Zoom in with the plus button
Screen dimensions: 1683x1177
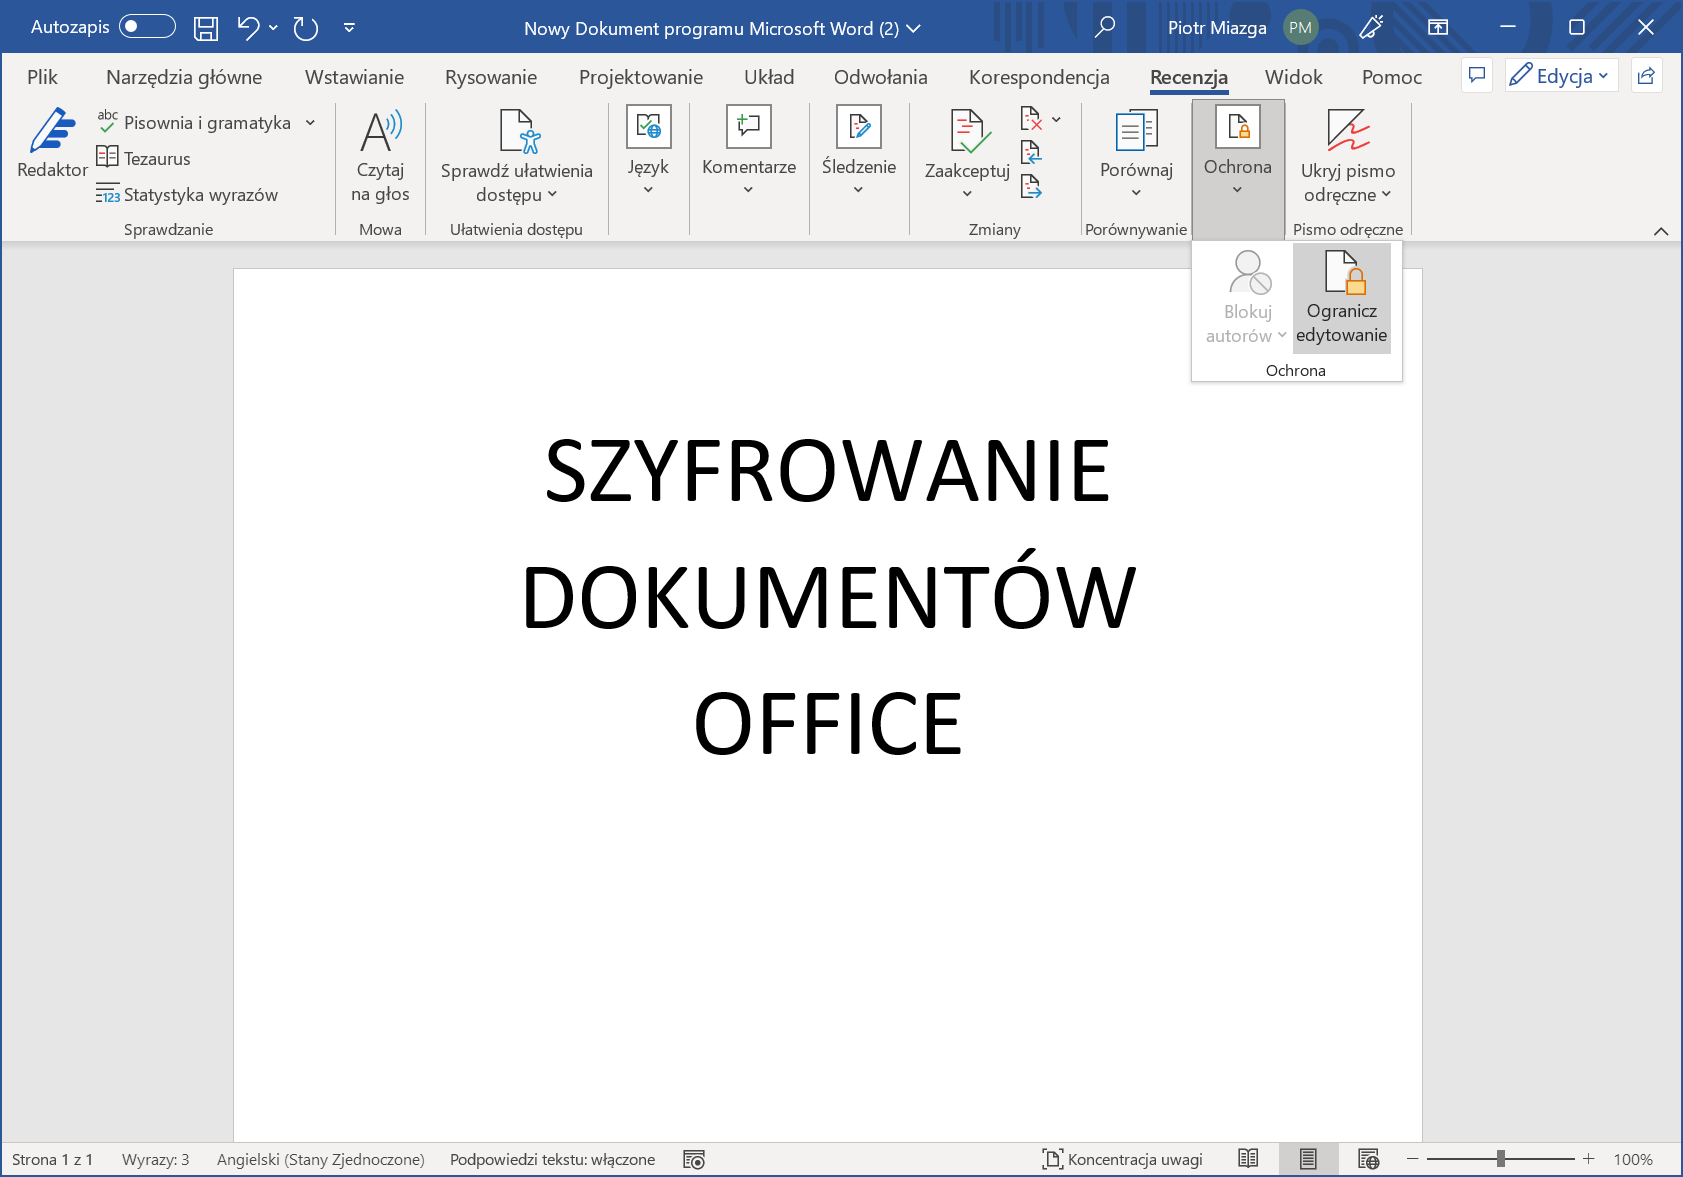pyautogui.click(x=1588, y=1159)
